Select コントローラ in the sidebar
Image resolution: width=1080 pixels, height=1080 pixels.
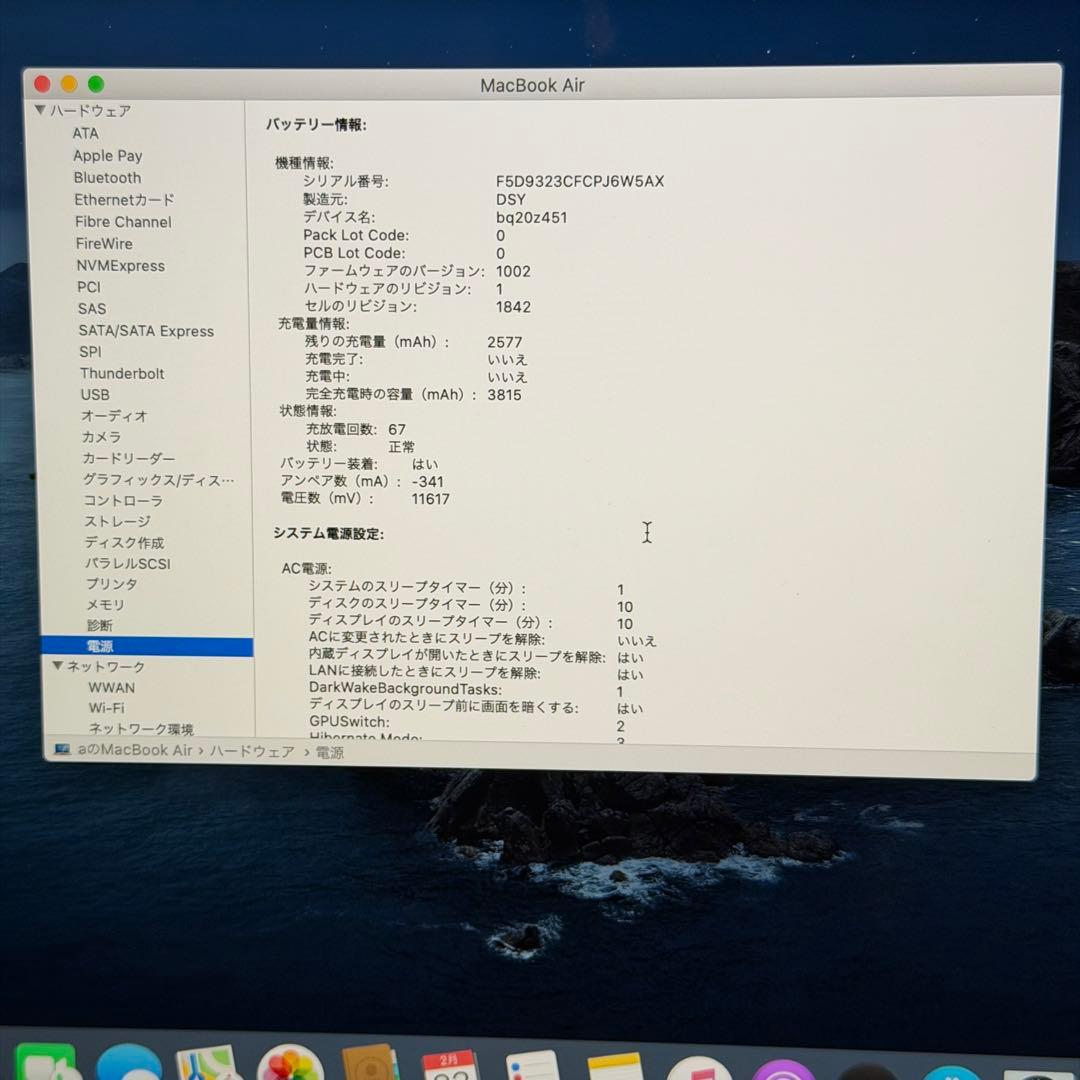[123, 501]
